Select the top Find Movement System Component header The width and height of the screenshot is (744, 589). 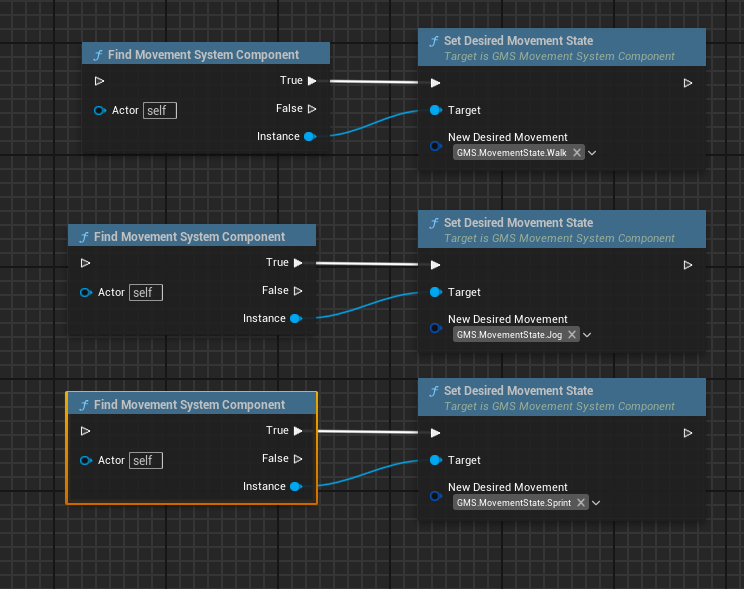(x=206, y=54)
